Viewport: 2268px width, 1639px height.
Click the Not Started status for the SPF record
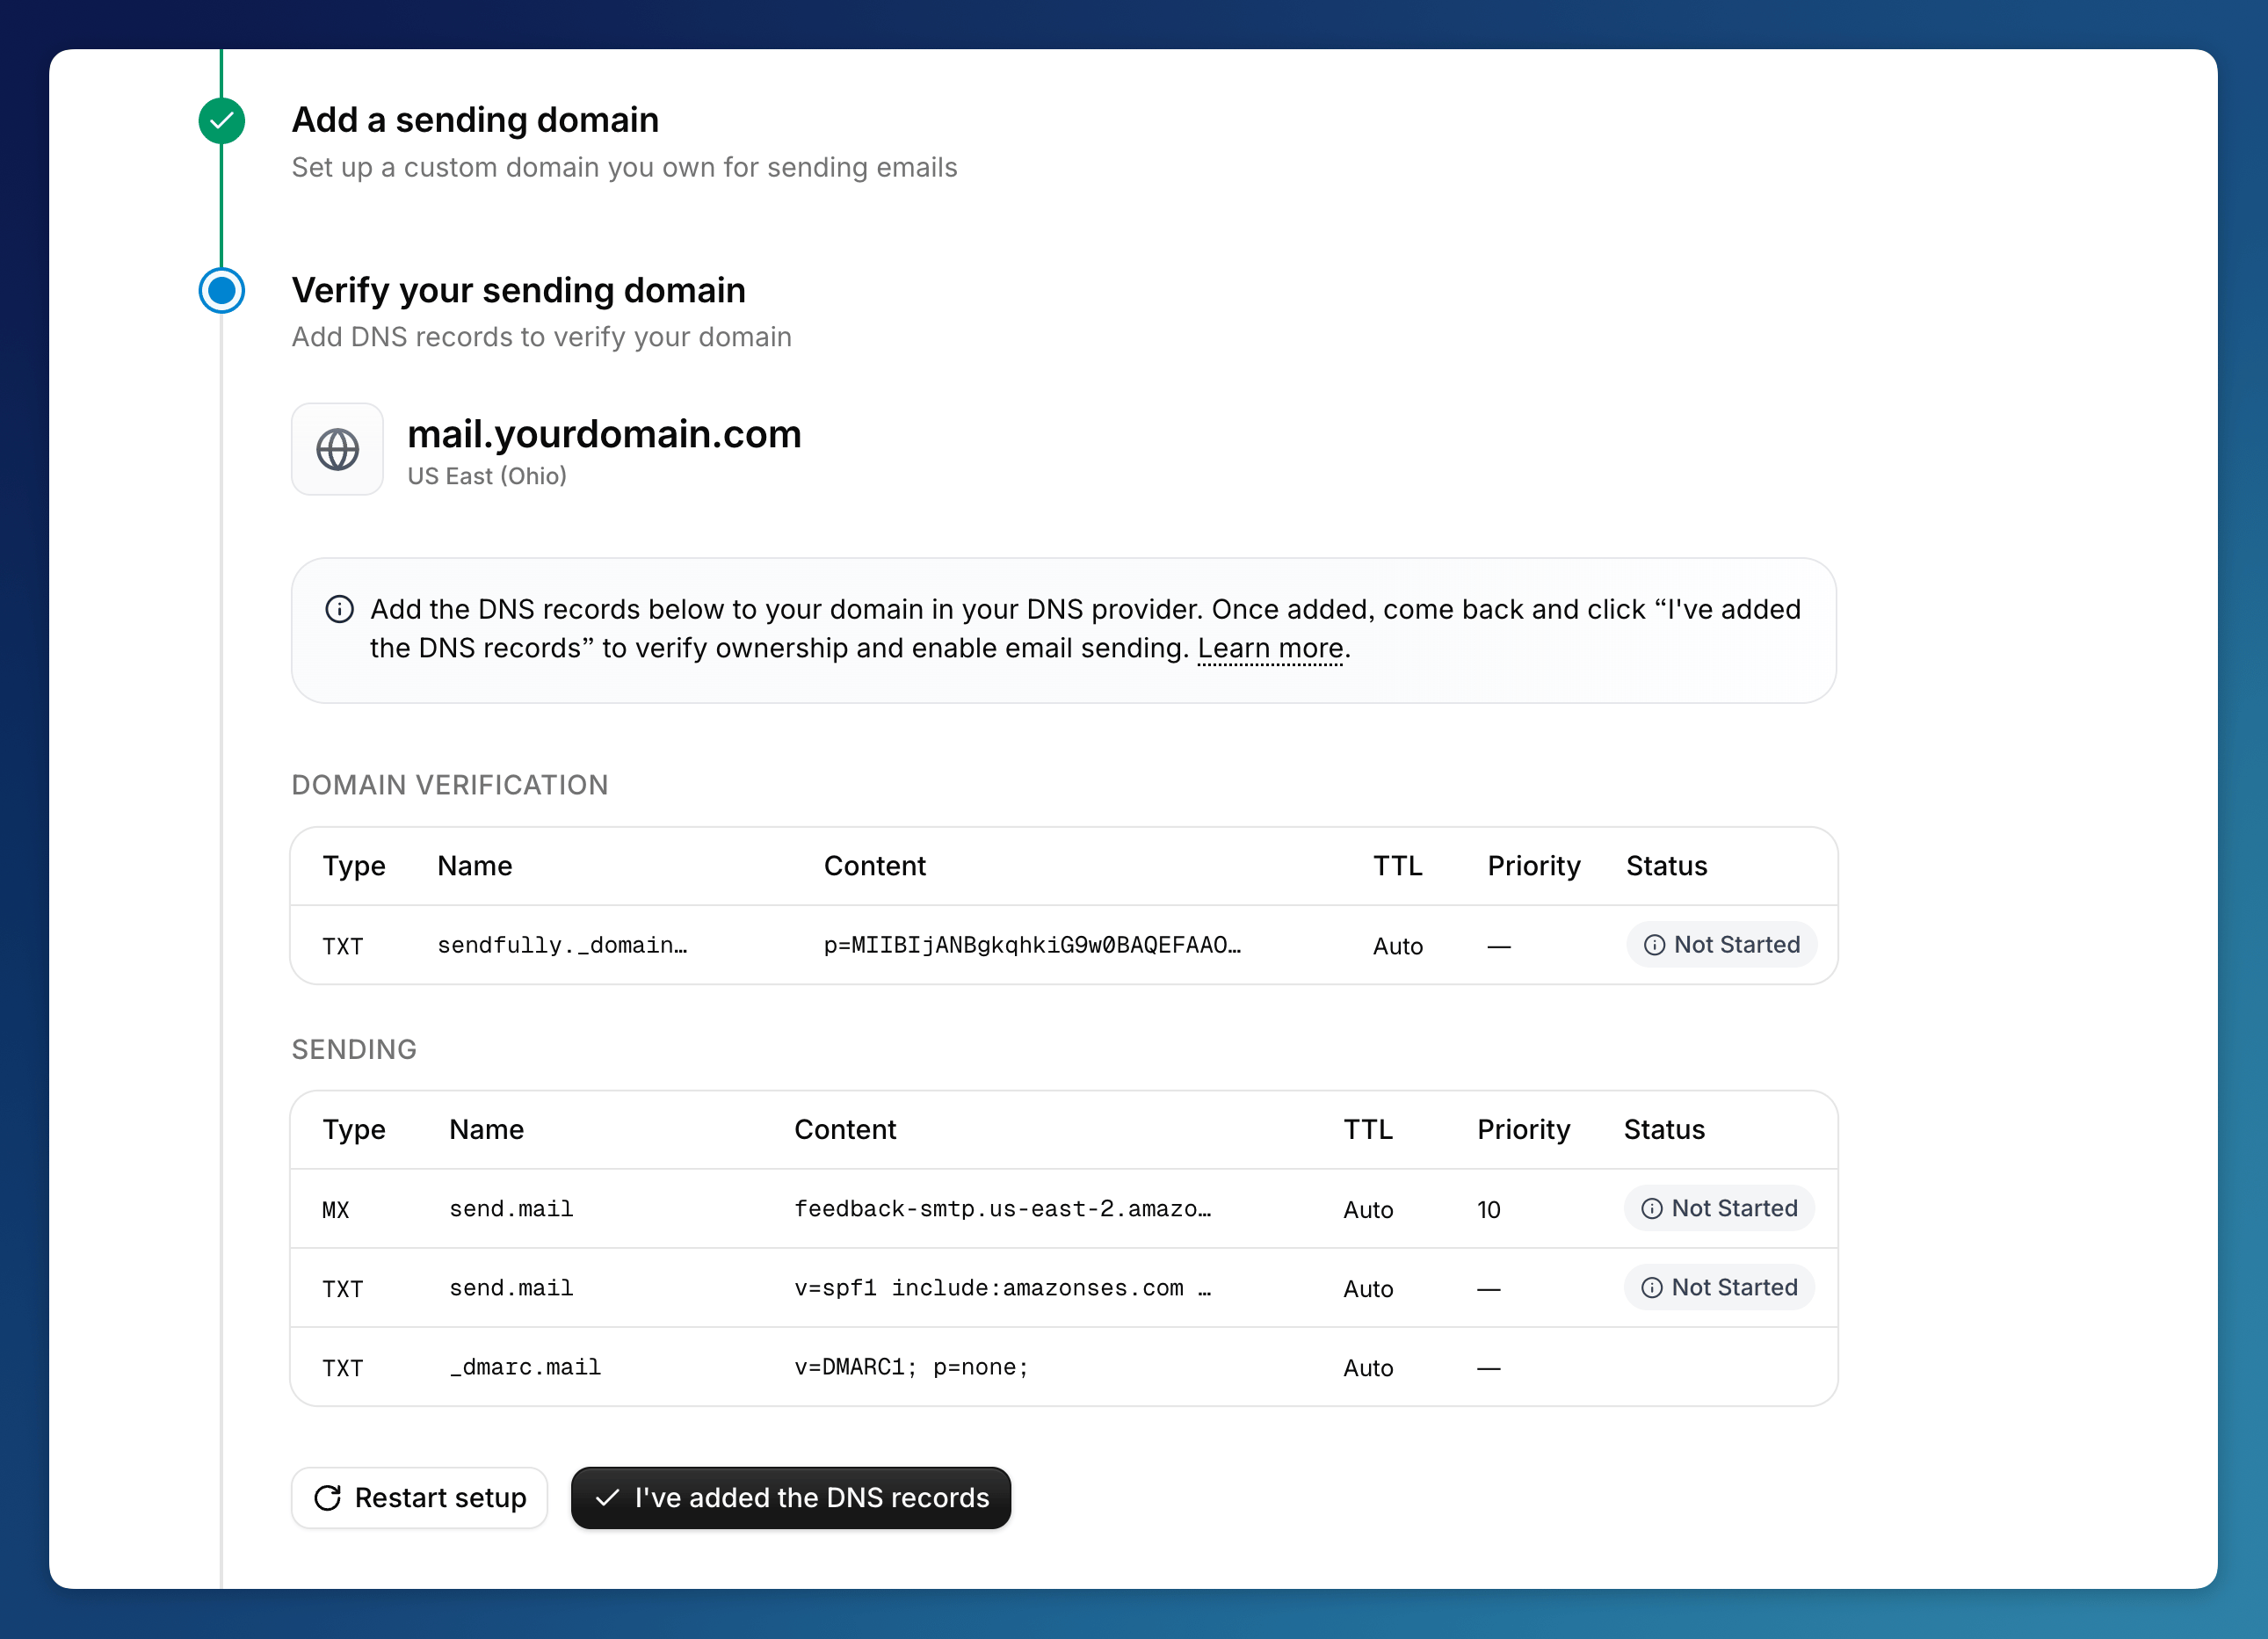[x=1718, y=1287]
